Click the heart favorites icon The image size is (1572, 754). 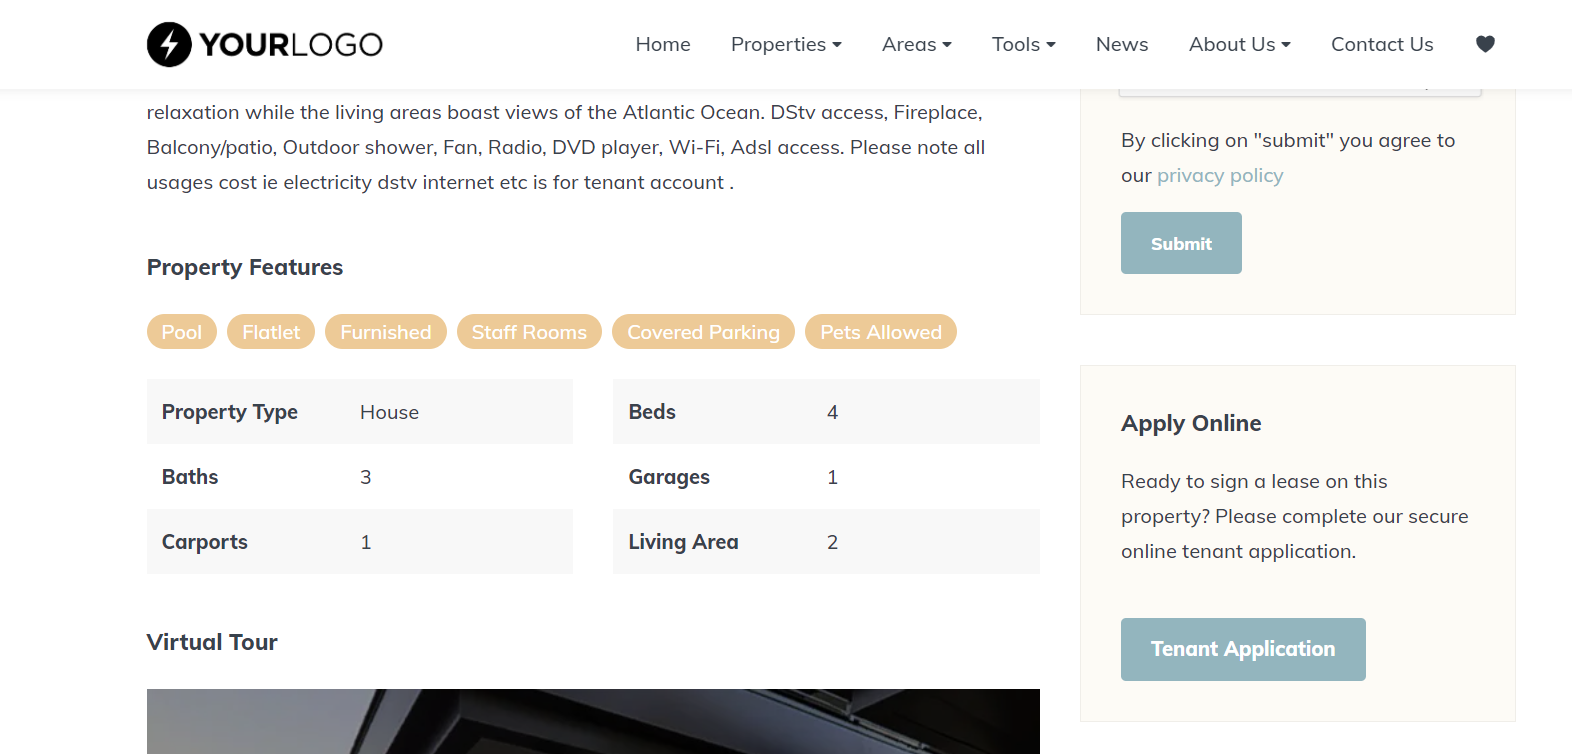1485,44
